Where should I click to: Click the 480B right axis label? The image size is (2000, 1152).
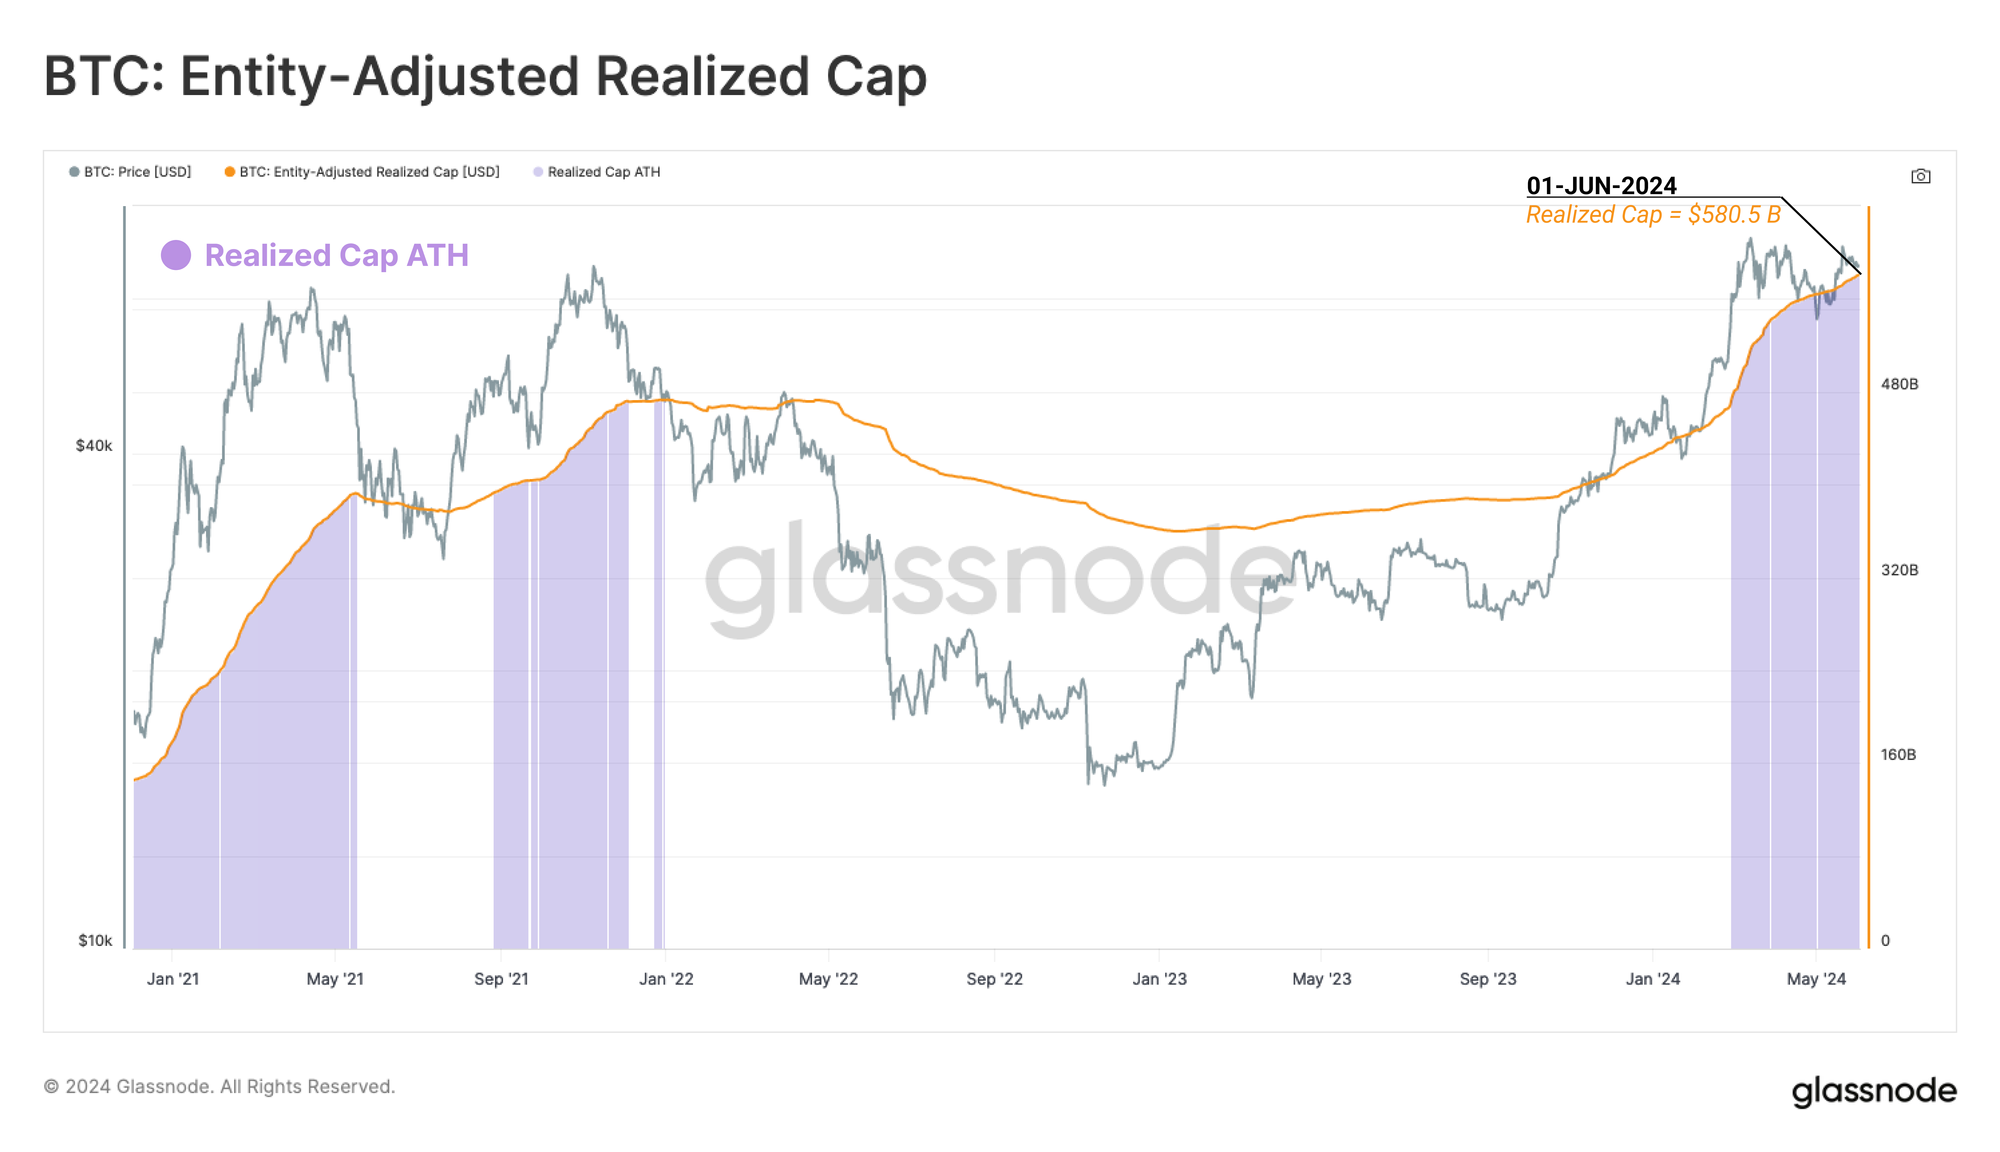coord(1899,384)
